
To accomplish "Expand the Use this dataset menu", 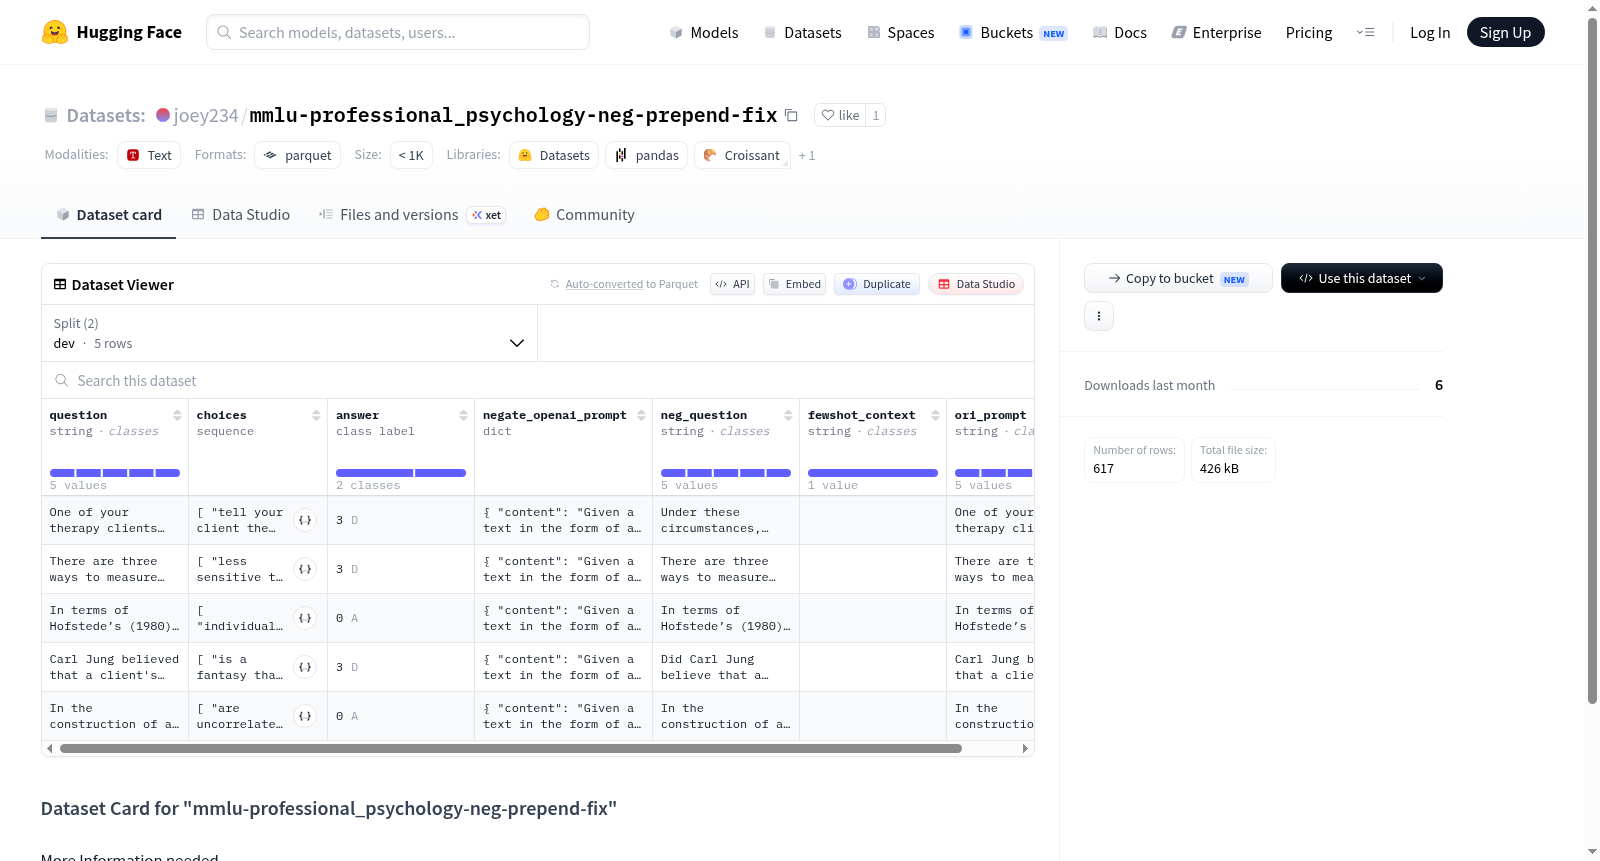I will (1361, 278).
